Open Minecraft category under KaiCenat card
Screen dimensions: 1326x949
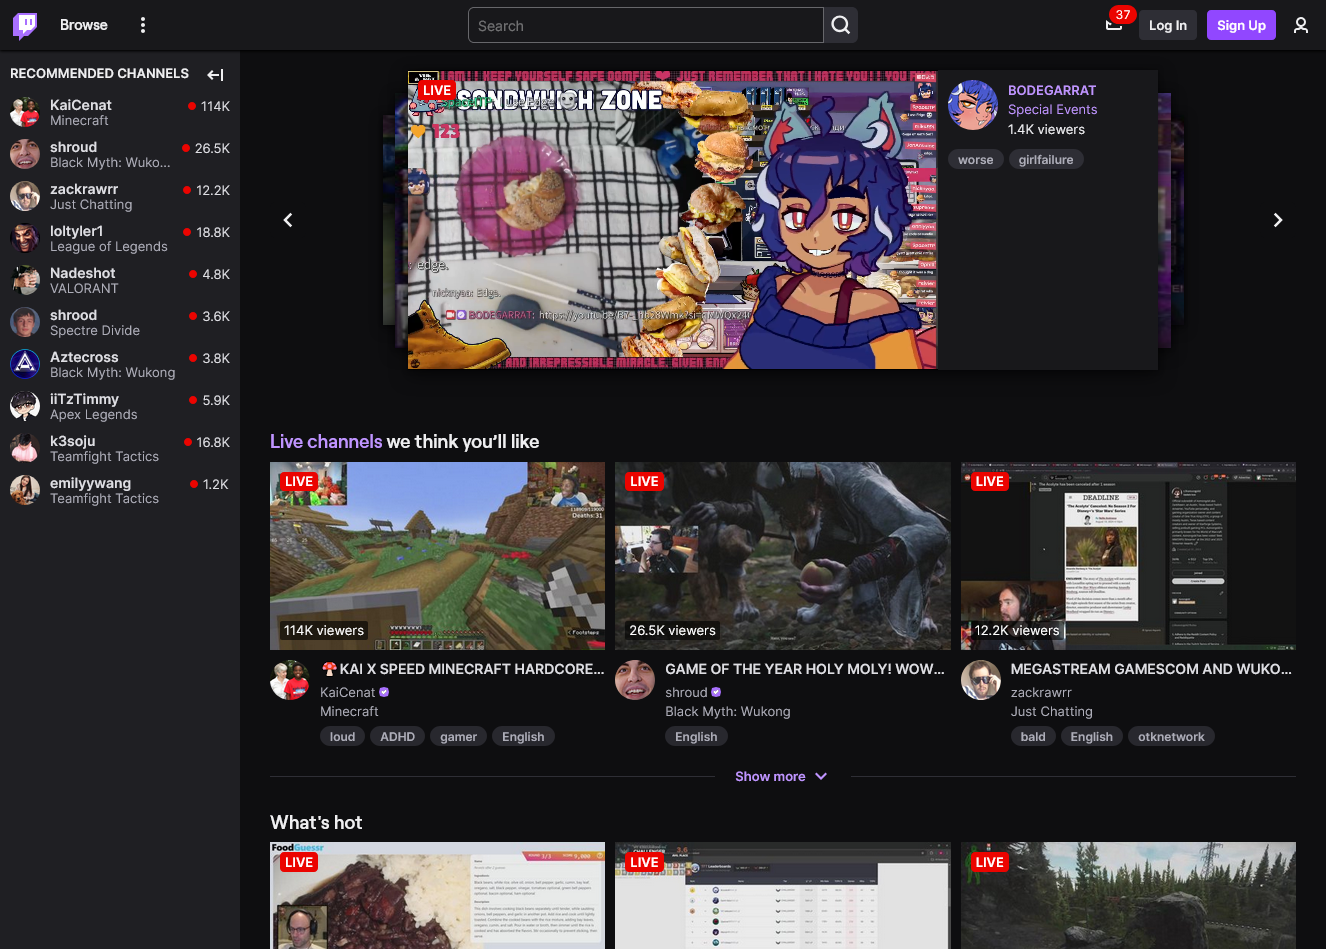(x=349, y=712)
